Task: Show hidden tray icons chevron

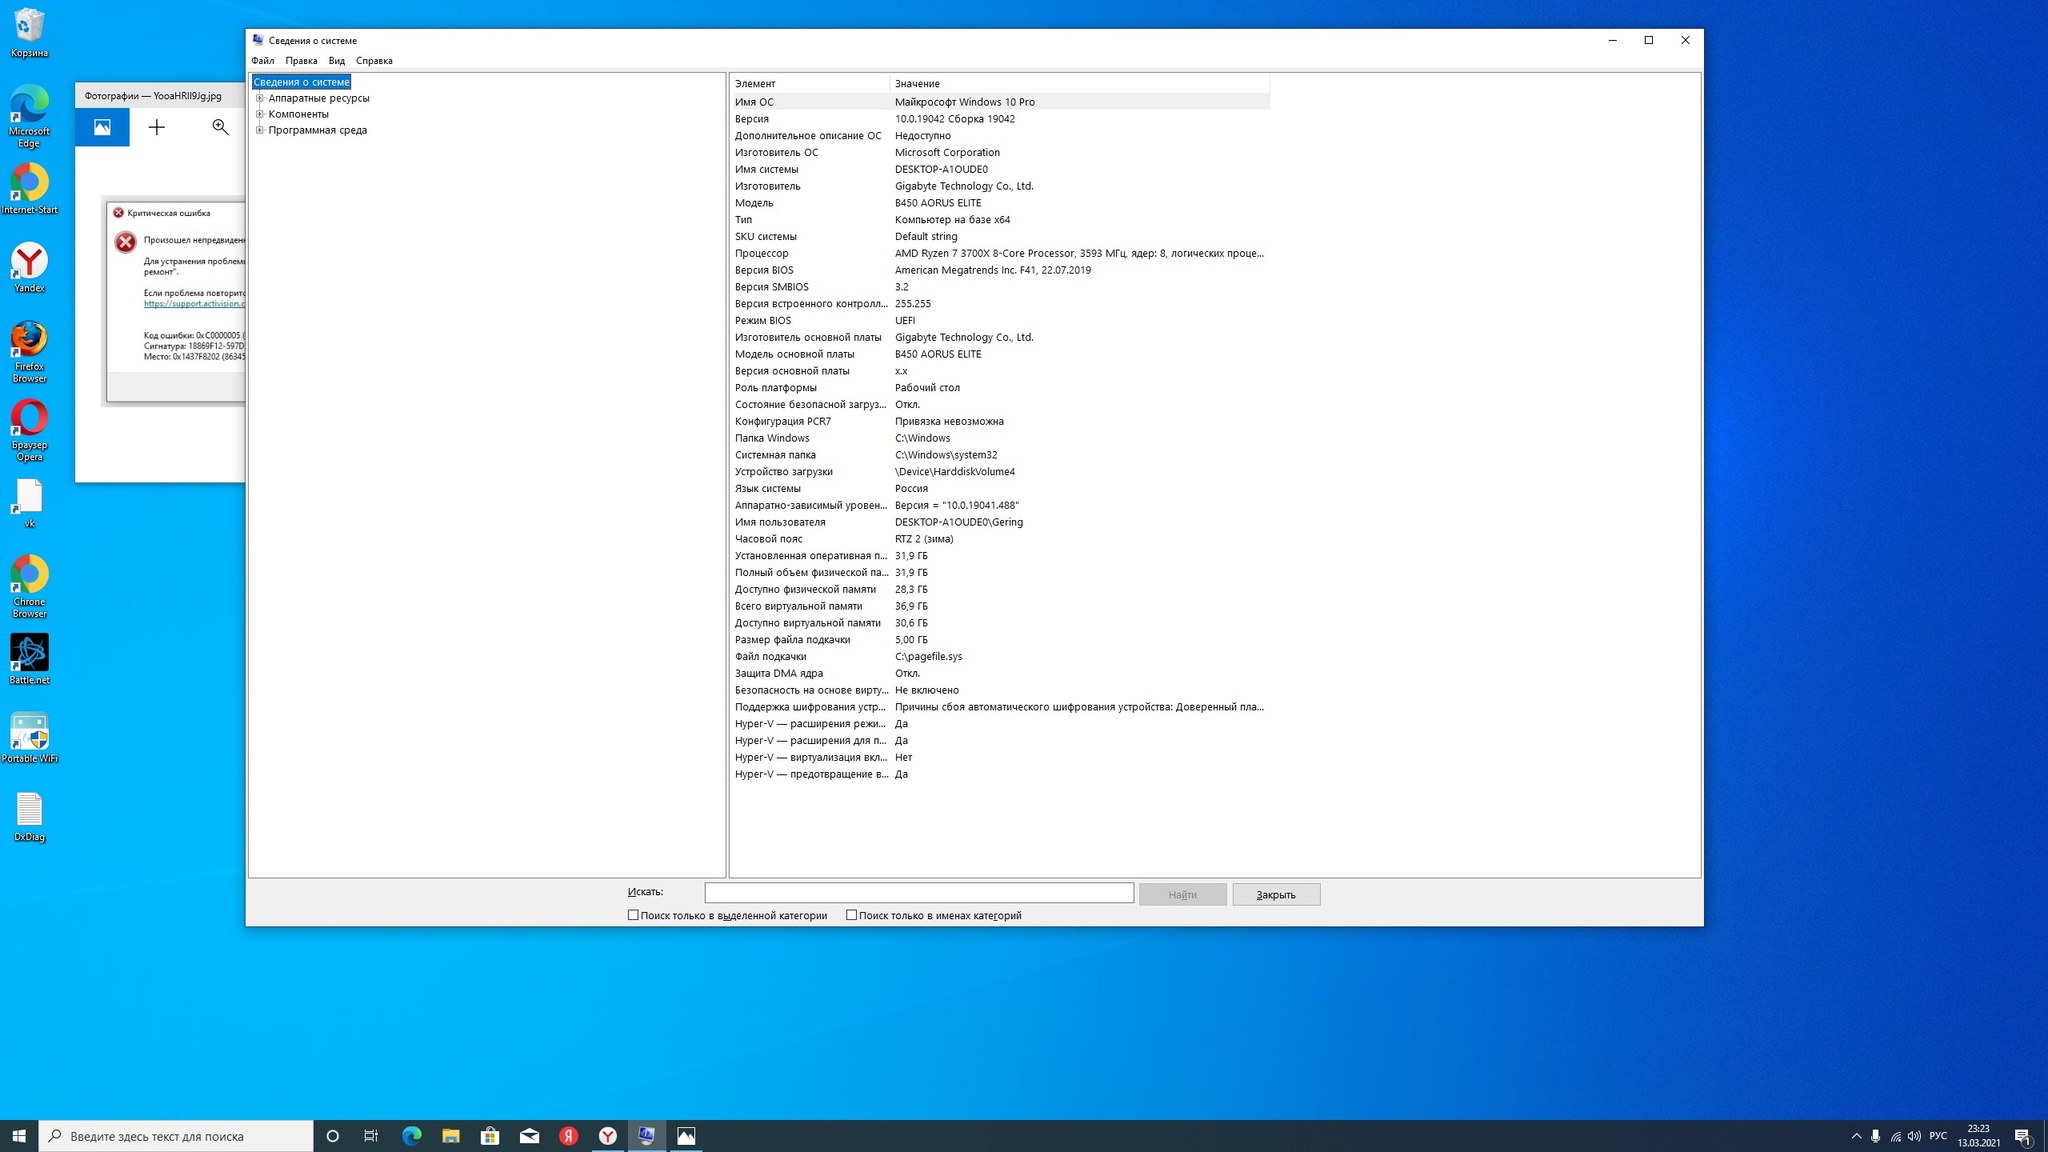Action: click(x=1856, y=1136)
